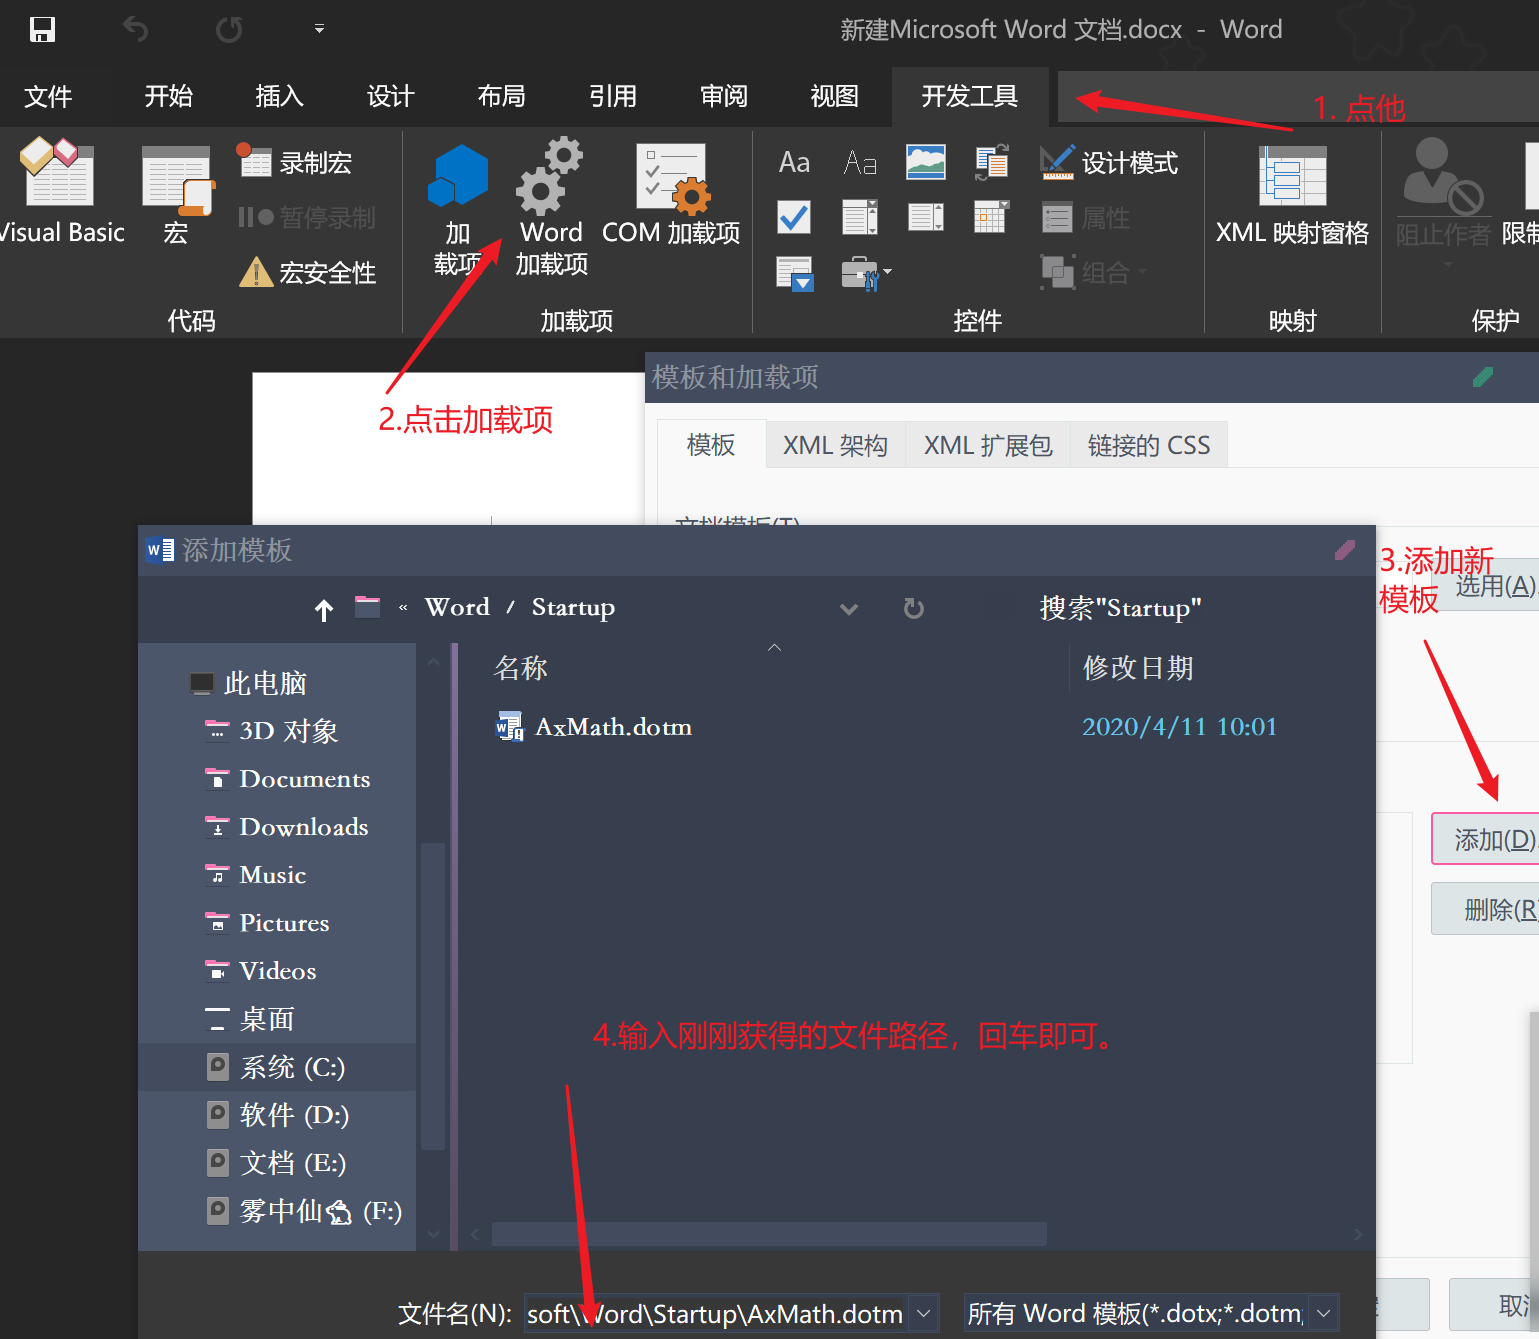Image resolution: width=1539 pixels, height=1339 pixels.
Task: Open the Documents folder in the tree
Action: (288, 779)
